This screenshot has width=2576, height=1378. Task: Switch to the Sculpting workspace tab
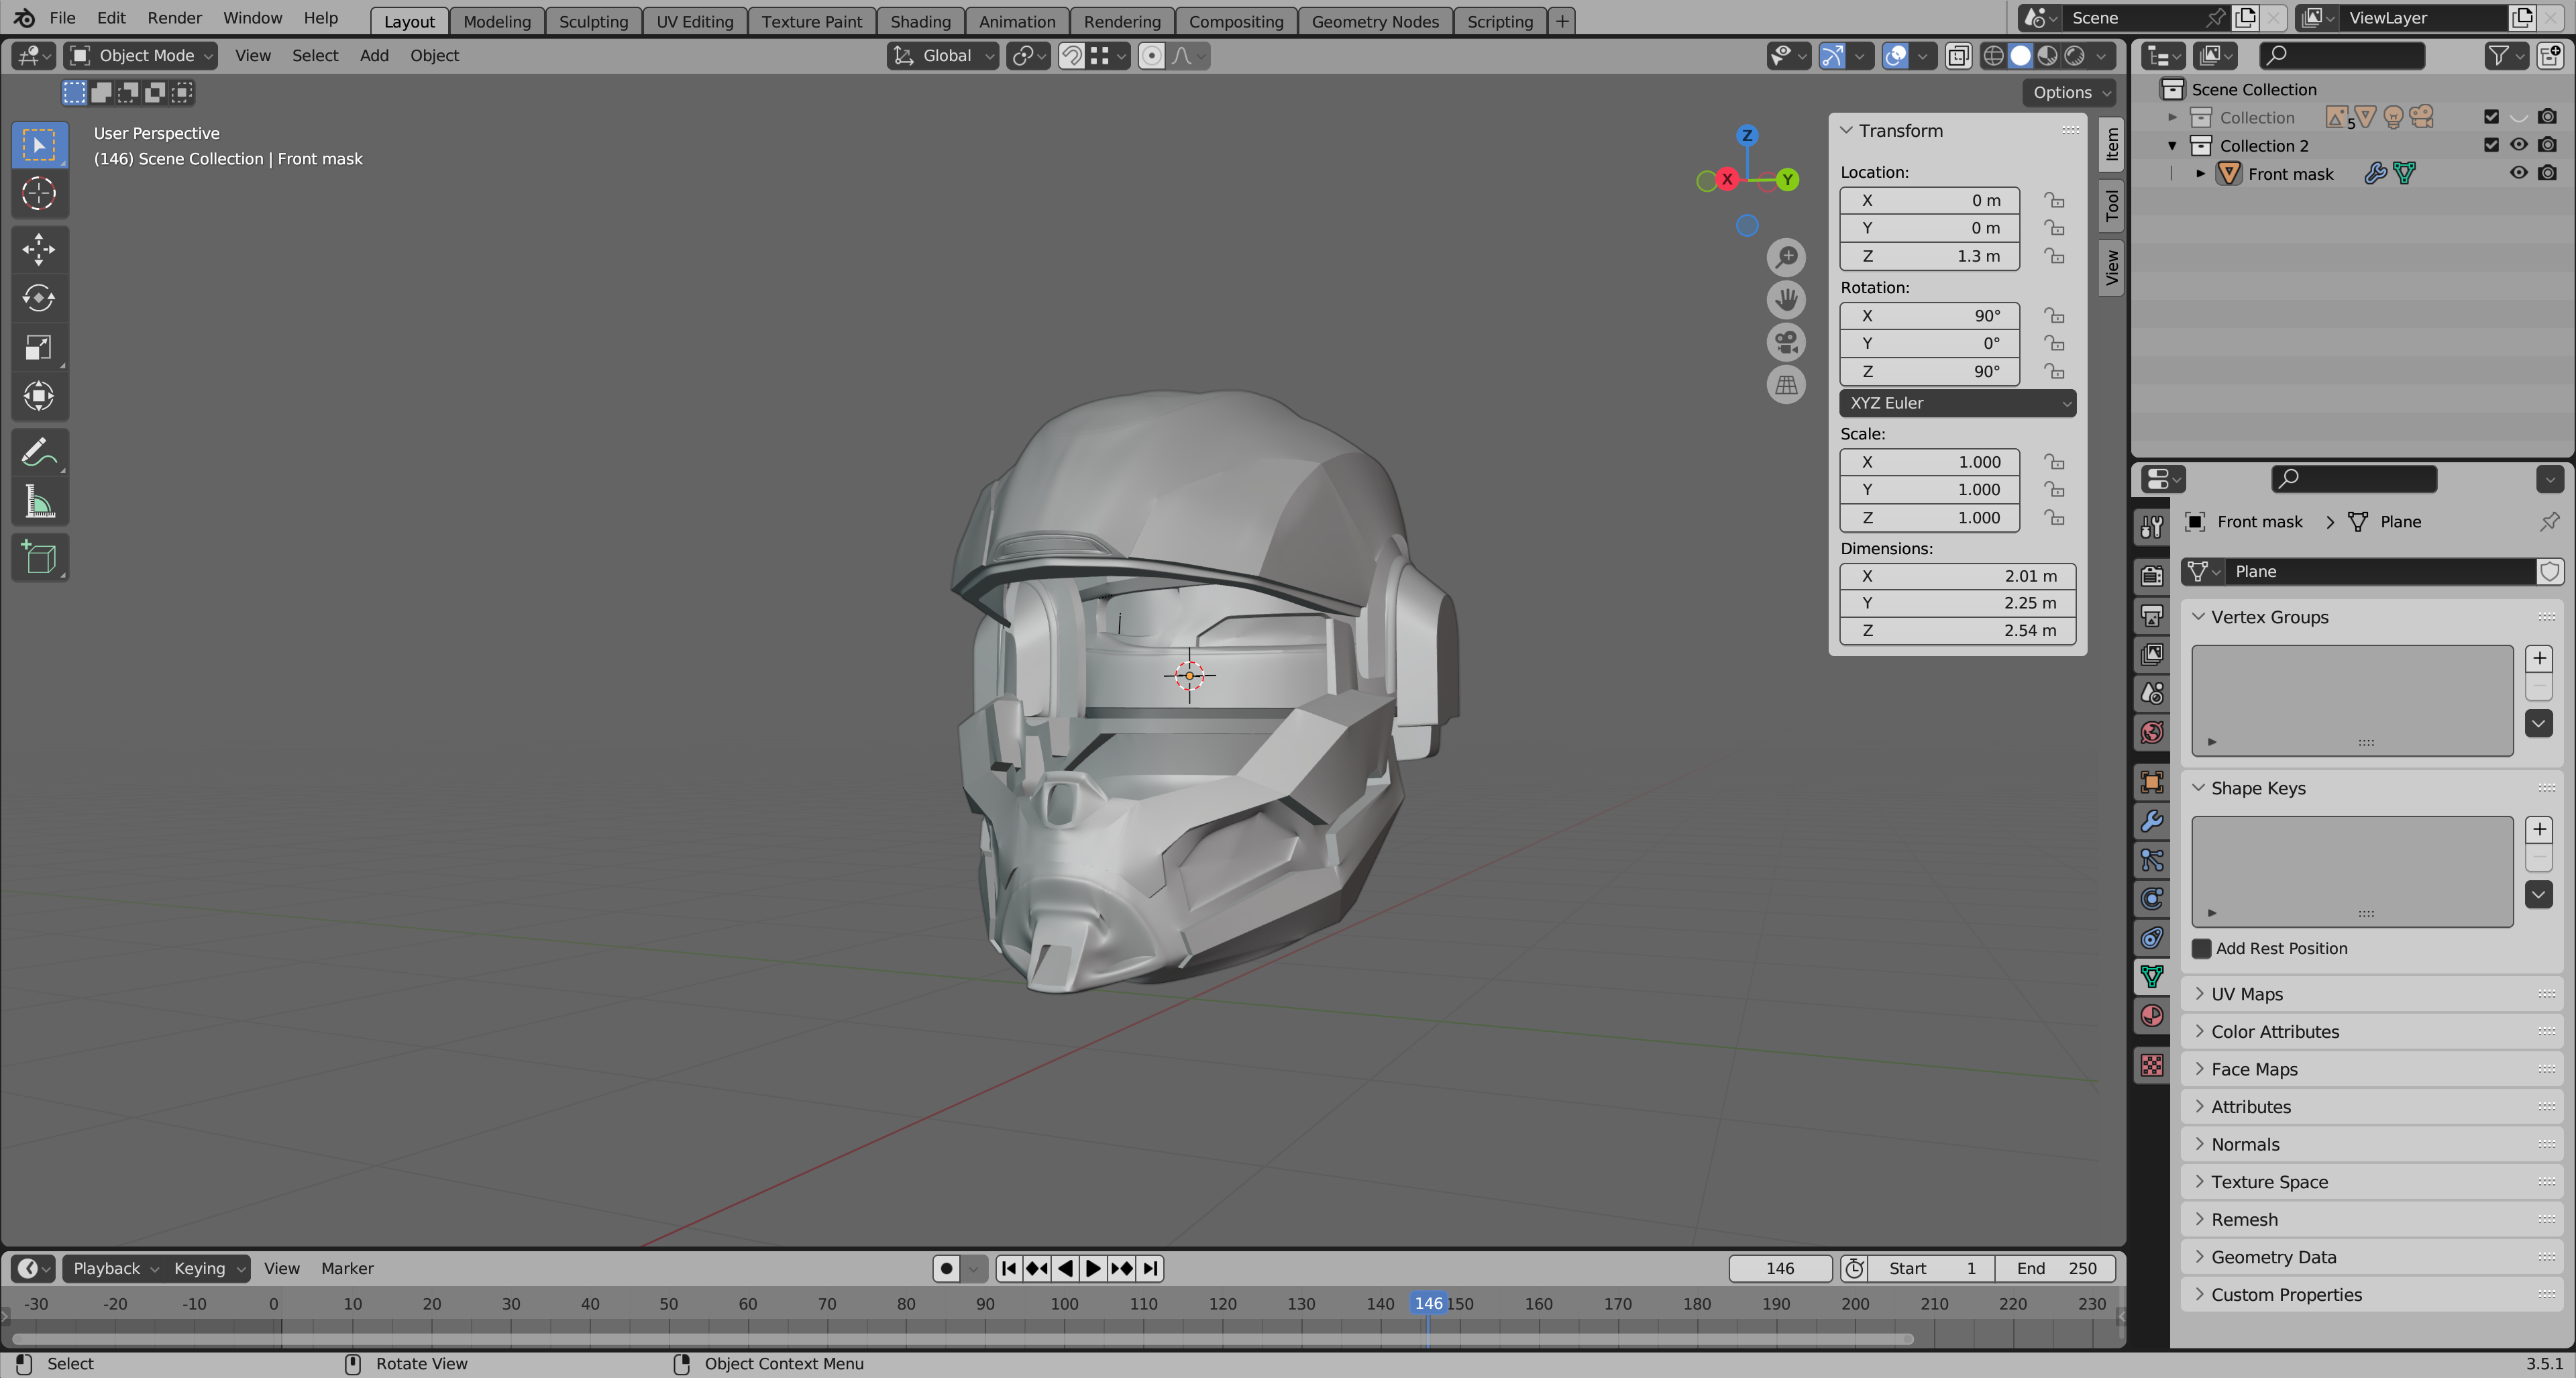tap(593, 21)
